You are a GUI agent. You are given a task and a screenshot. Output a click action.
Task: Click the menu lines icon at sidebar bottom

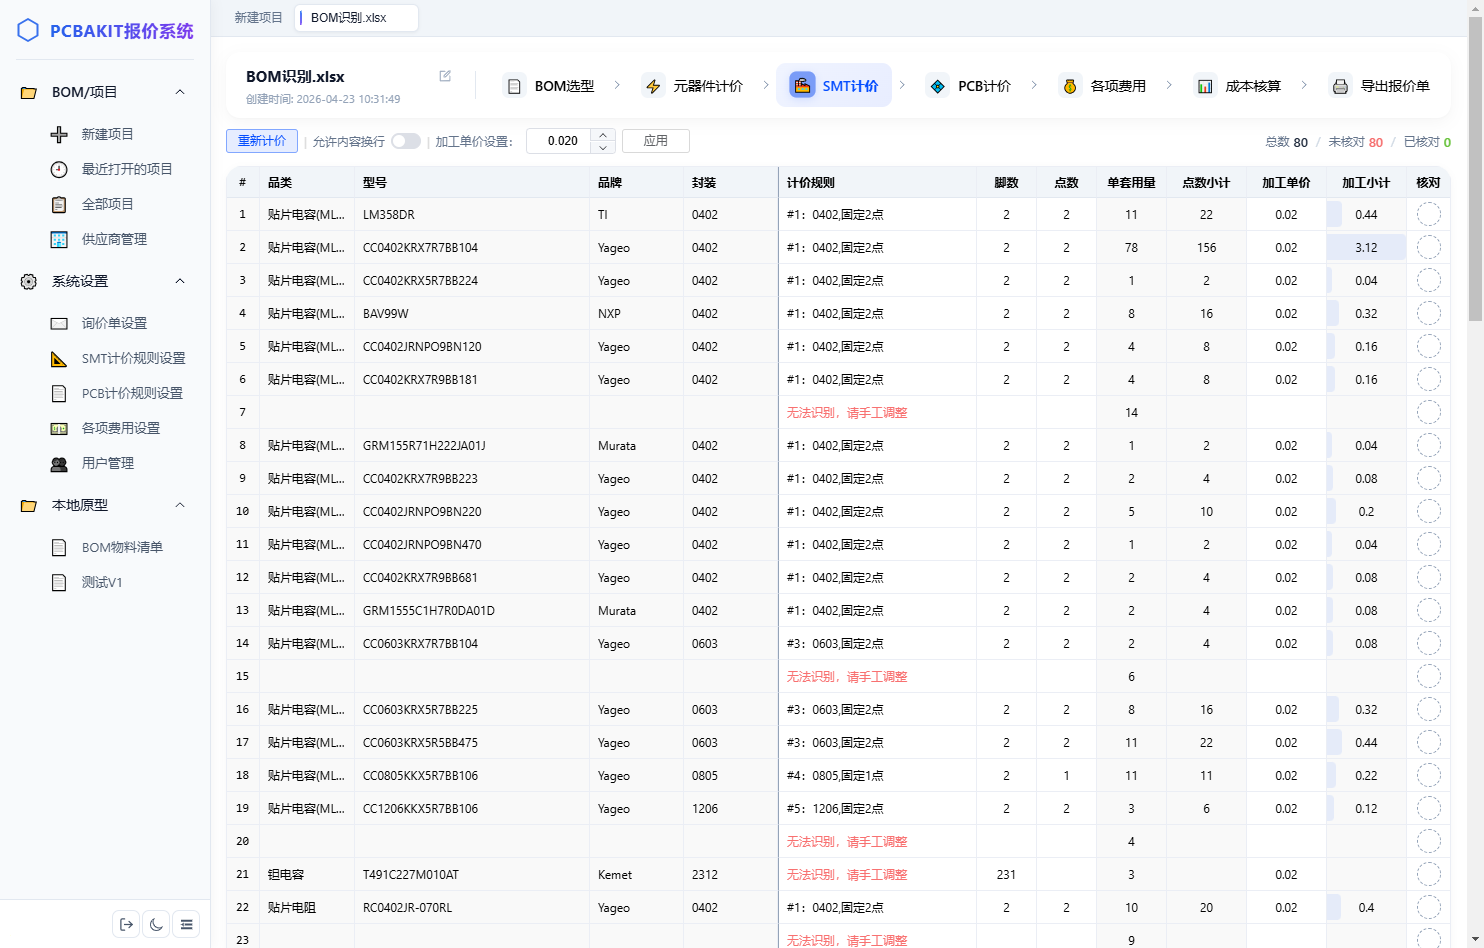[186, 924]
